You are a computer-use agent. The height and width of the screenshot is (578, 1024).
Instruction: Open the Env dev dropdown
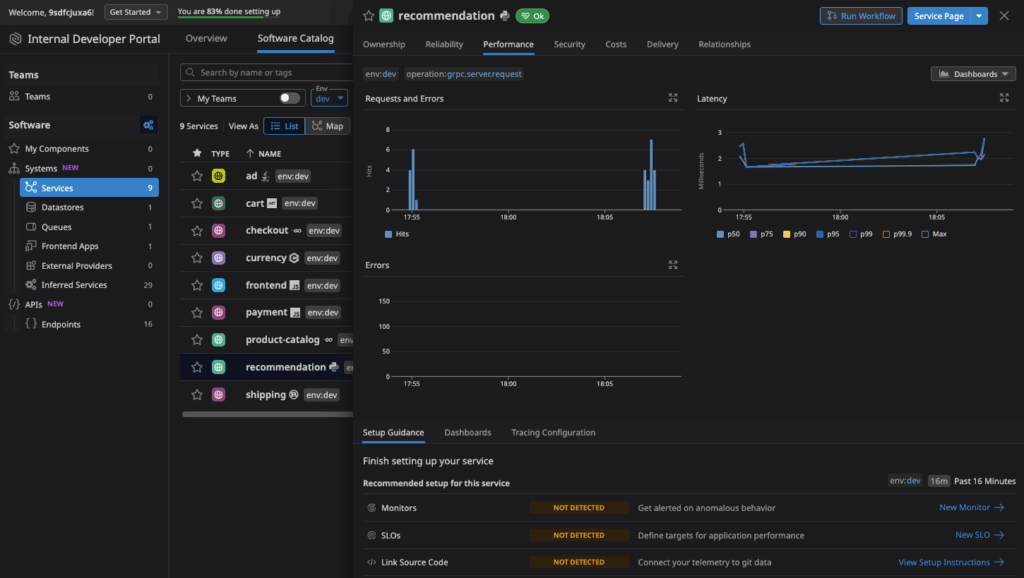(x=329, y=98)
